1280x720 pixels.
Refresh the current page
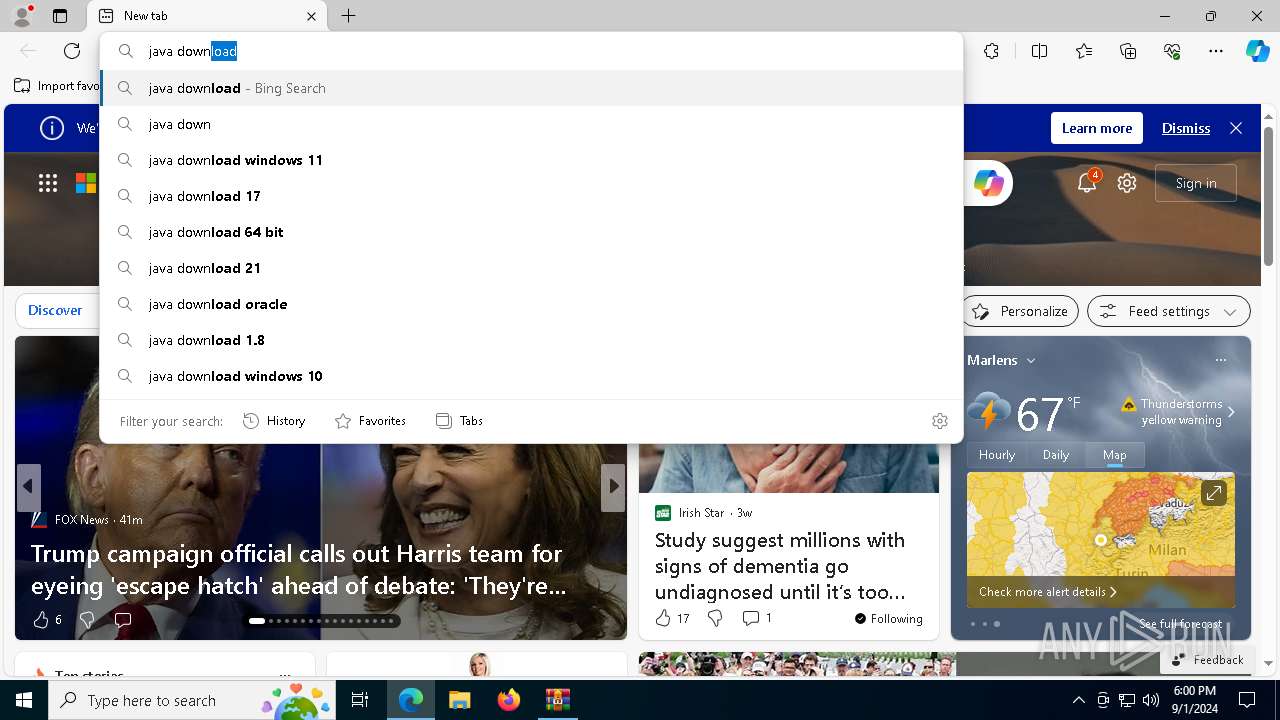coord(72,51)
